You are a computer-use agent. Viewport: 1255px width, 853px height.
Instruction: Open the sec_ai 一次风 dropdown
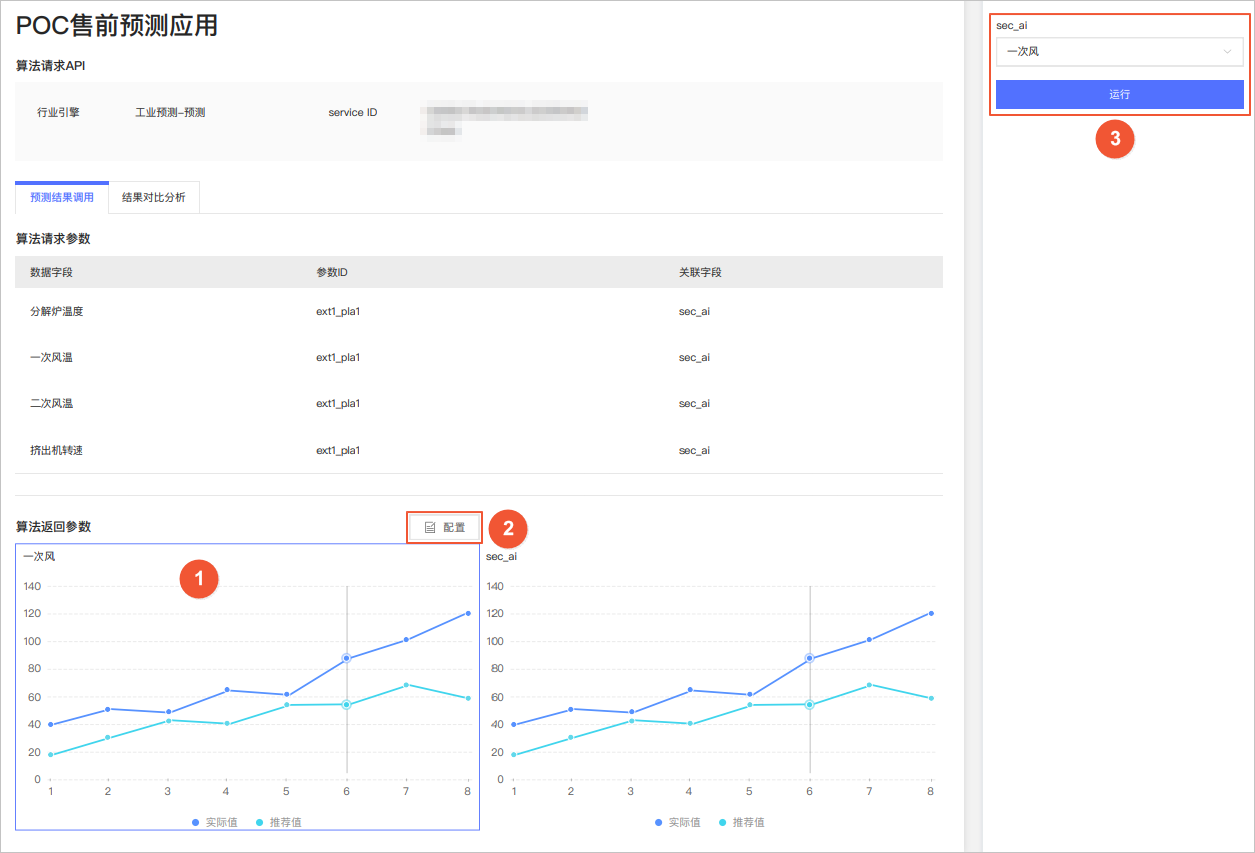click(1119, 51)
